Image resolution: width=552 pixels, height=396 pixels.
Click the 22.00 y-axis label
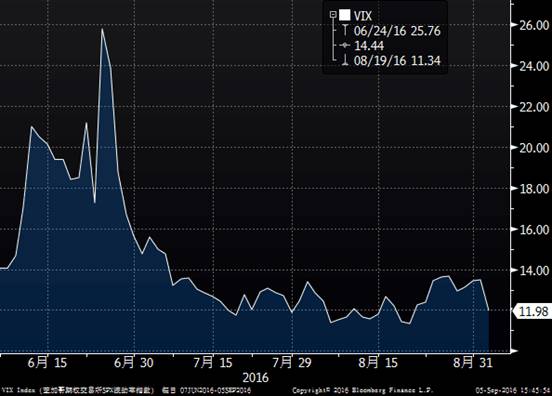[x=534, y=107]
